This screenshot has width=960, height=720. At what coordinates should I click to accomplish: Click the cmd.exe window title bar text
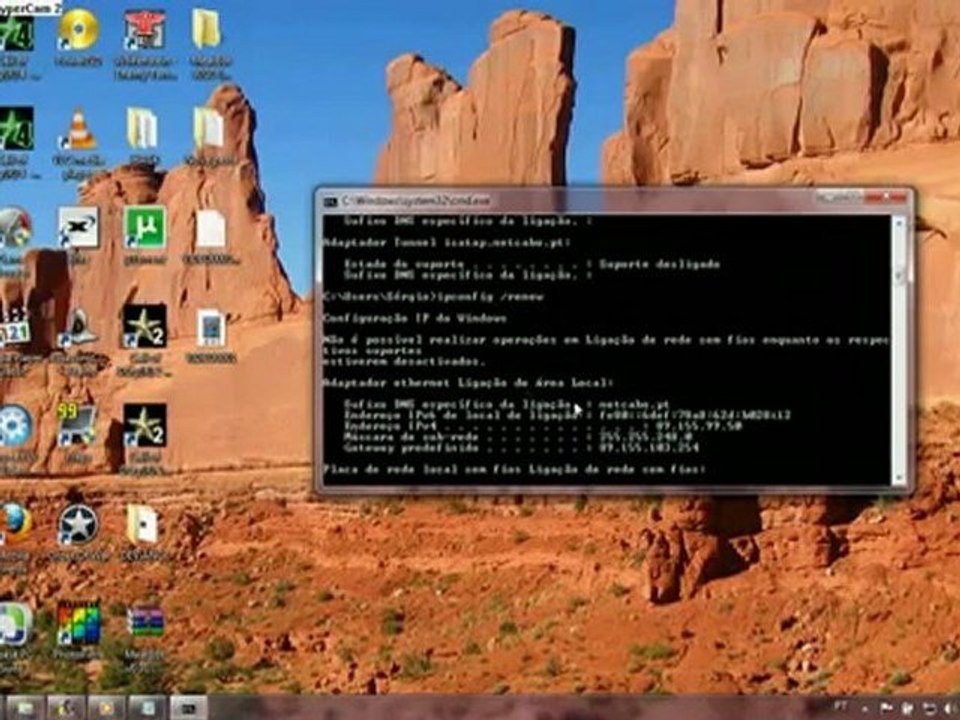[x=416, y=201]
